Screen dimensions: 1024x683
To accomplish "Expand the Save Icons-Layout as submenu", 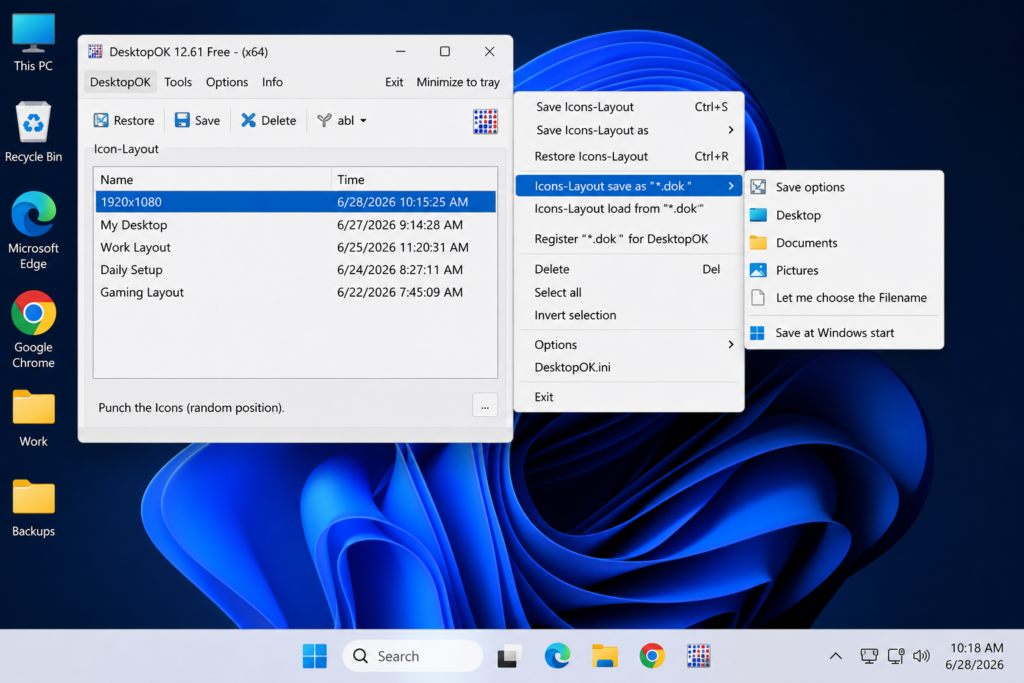I will click(629, 130).
